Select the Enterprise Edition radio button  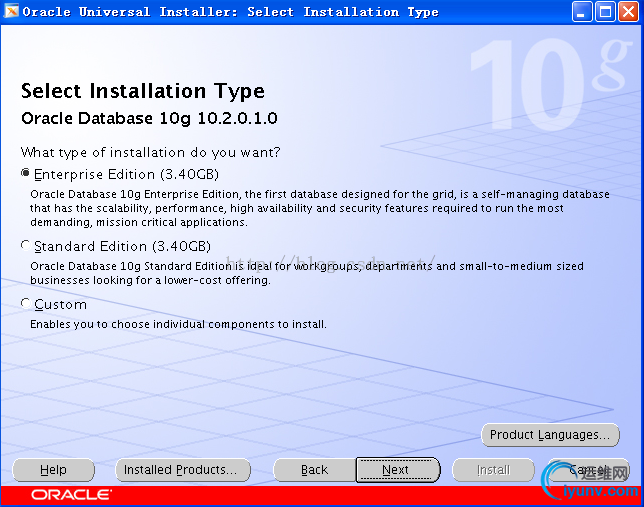tap(25, 173)
